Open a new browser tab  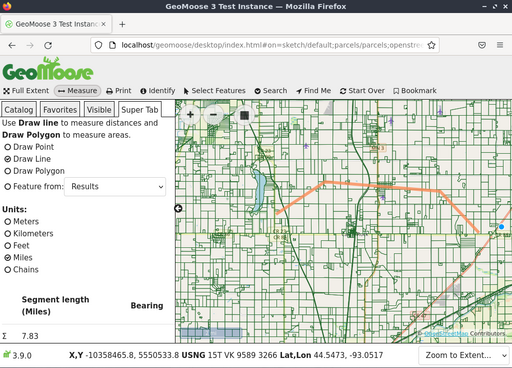(x=122, y=24)
